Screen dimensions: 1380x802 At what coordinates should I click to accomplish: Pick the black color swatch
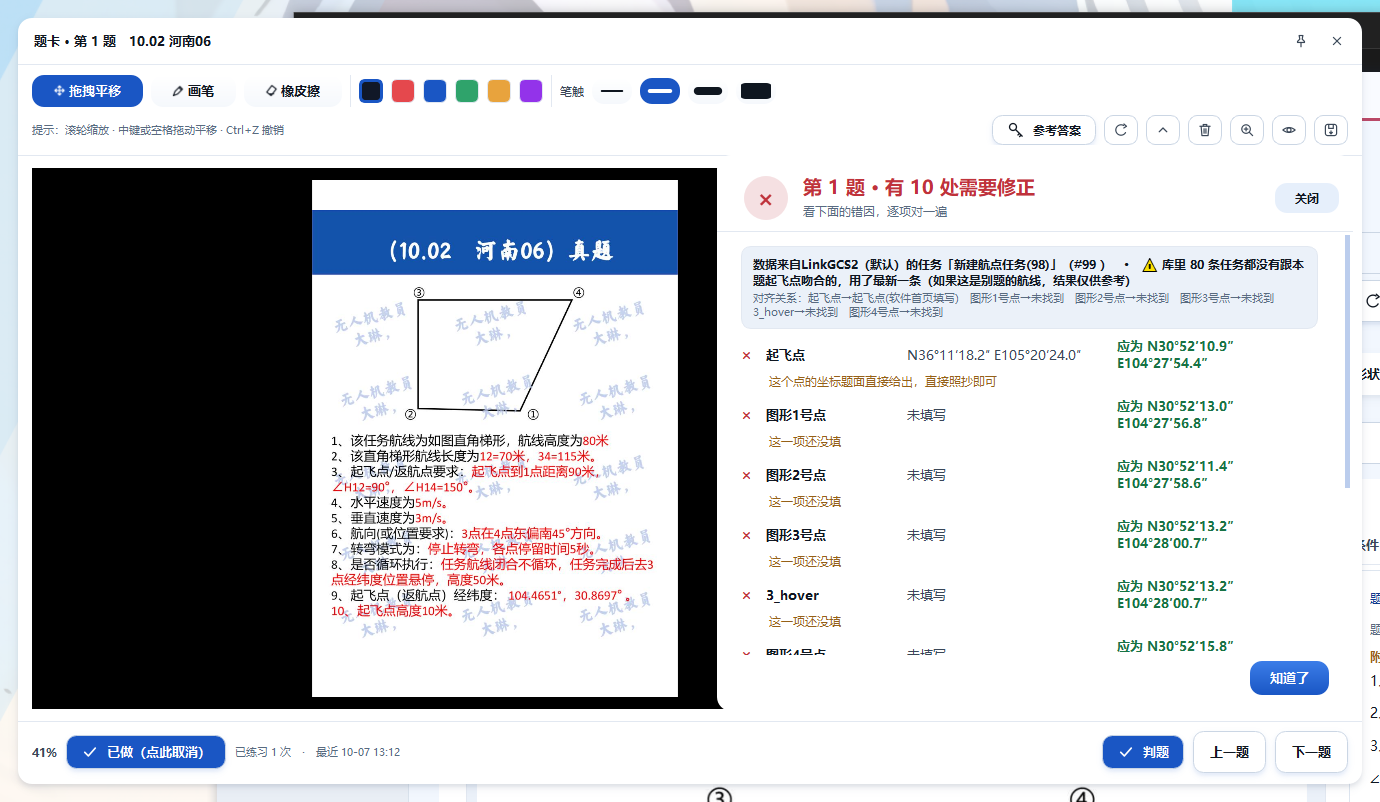click(371, 91)
